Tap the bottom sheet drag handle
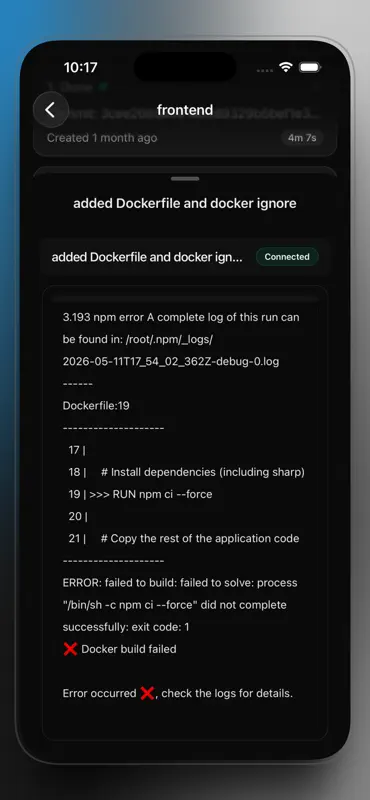Viewport: 370px width, 800px height. 185,179
